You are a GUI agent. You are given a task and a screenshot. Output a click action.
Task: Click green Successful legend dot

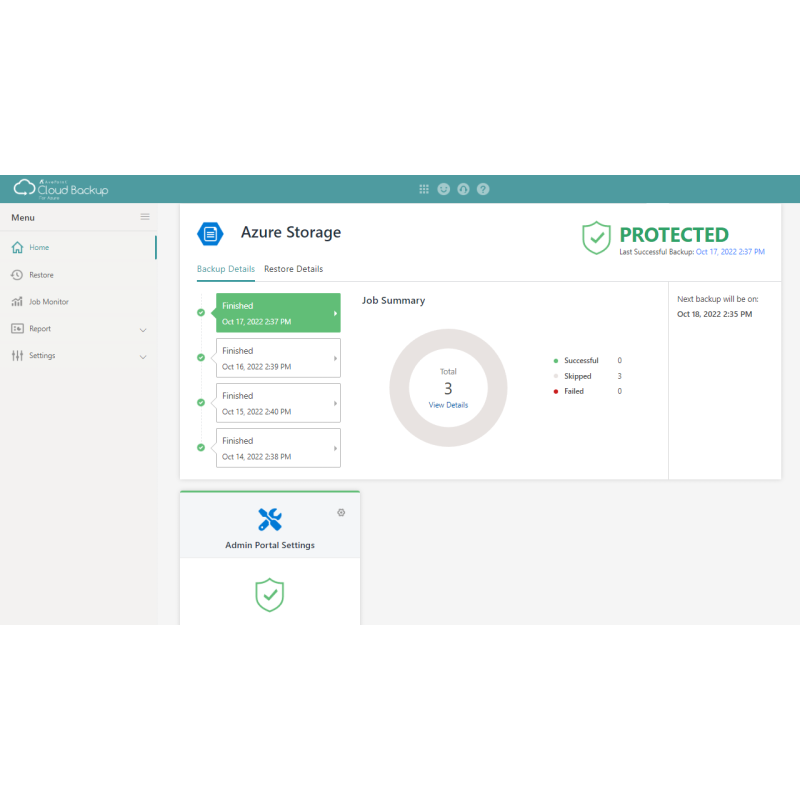pos(556,361)
